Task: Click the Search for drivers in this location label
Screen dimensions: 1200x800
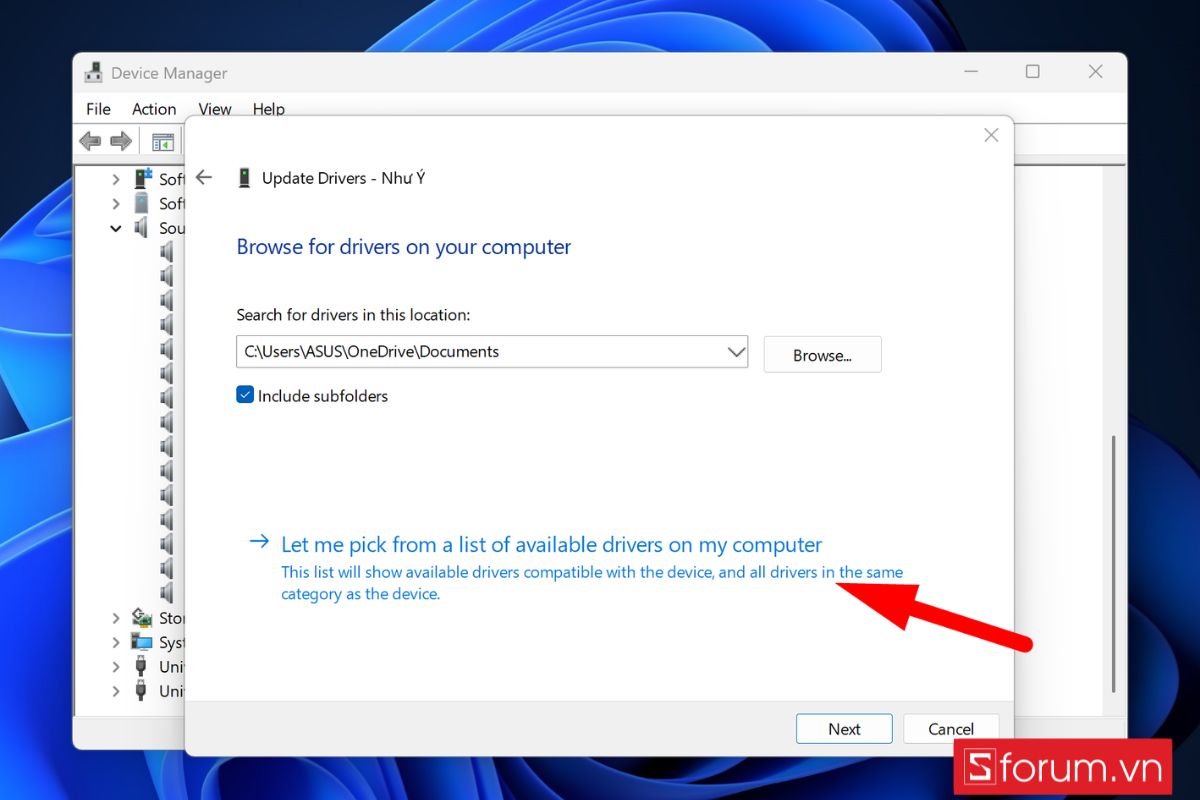Action: coord(353,315)
